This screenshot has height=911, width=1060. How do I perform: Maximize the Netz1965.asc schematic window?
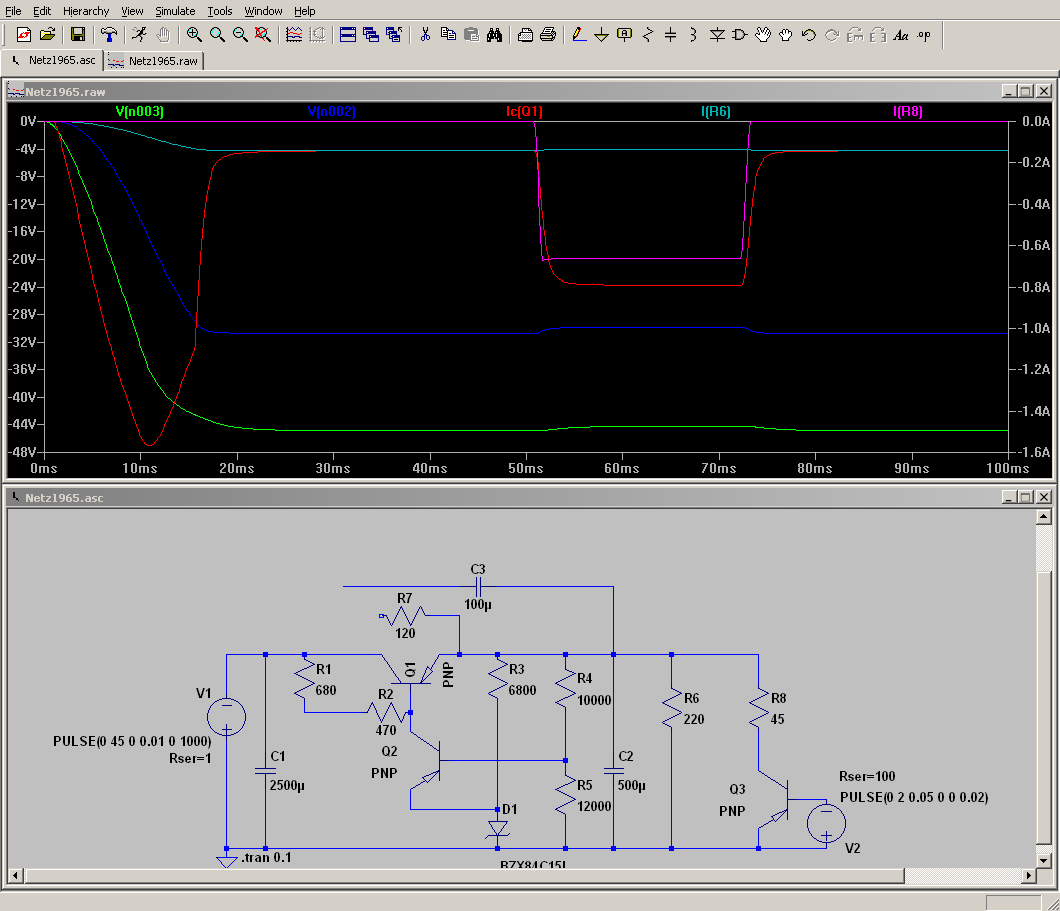pyautogui.click(x=1026, y=497)
